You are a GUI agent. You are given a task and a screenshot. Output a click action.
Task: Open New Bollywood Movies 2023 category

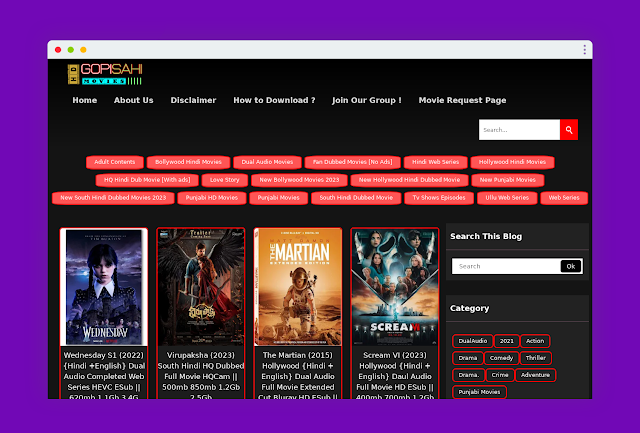[299, 180]
